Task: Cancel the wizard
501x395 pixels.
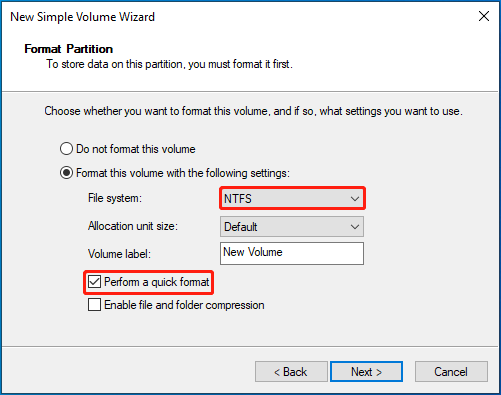Action: (451, 372)
